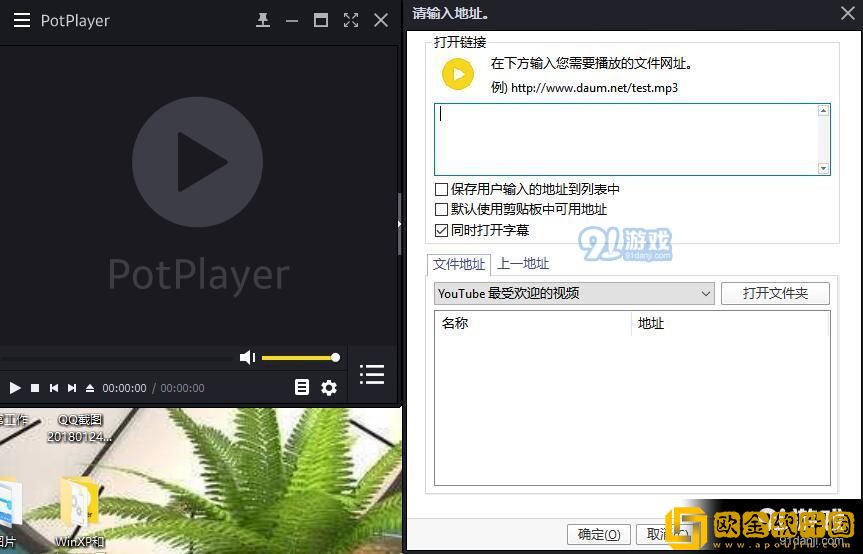The width and height of the screenshot is (863, 554).
Task: Click the yellow play logo in dialog
Action: [458, 74]
